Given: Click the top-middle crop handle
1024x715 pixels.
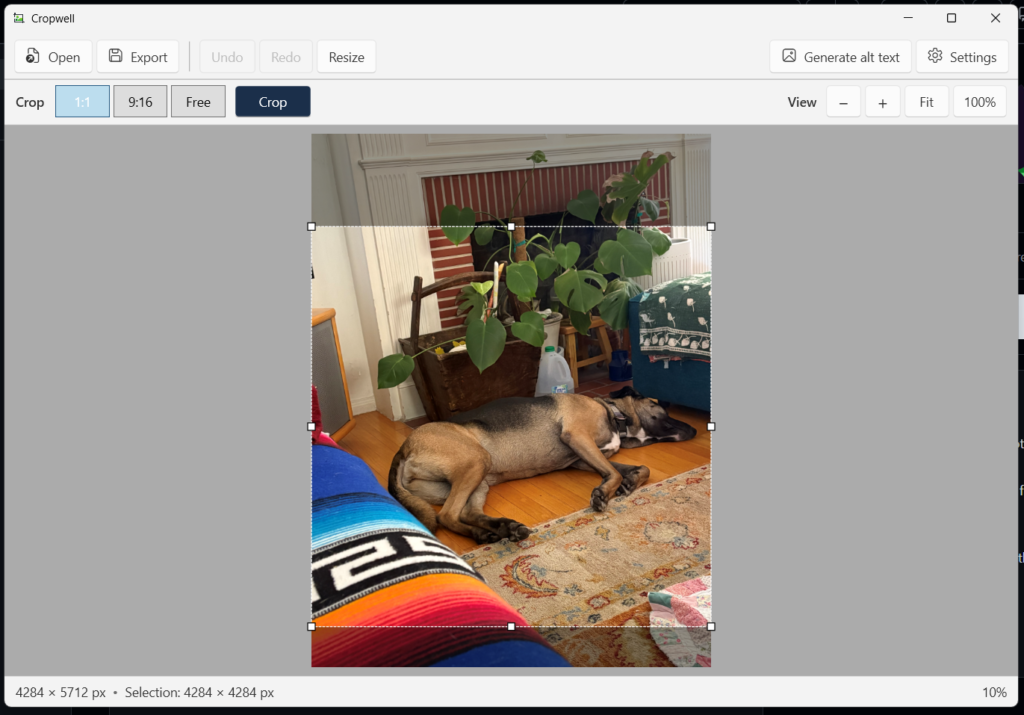Looking at the screenshot, I should tap(511, 227).
